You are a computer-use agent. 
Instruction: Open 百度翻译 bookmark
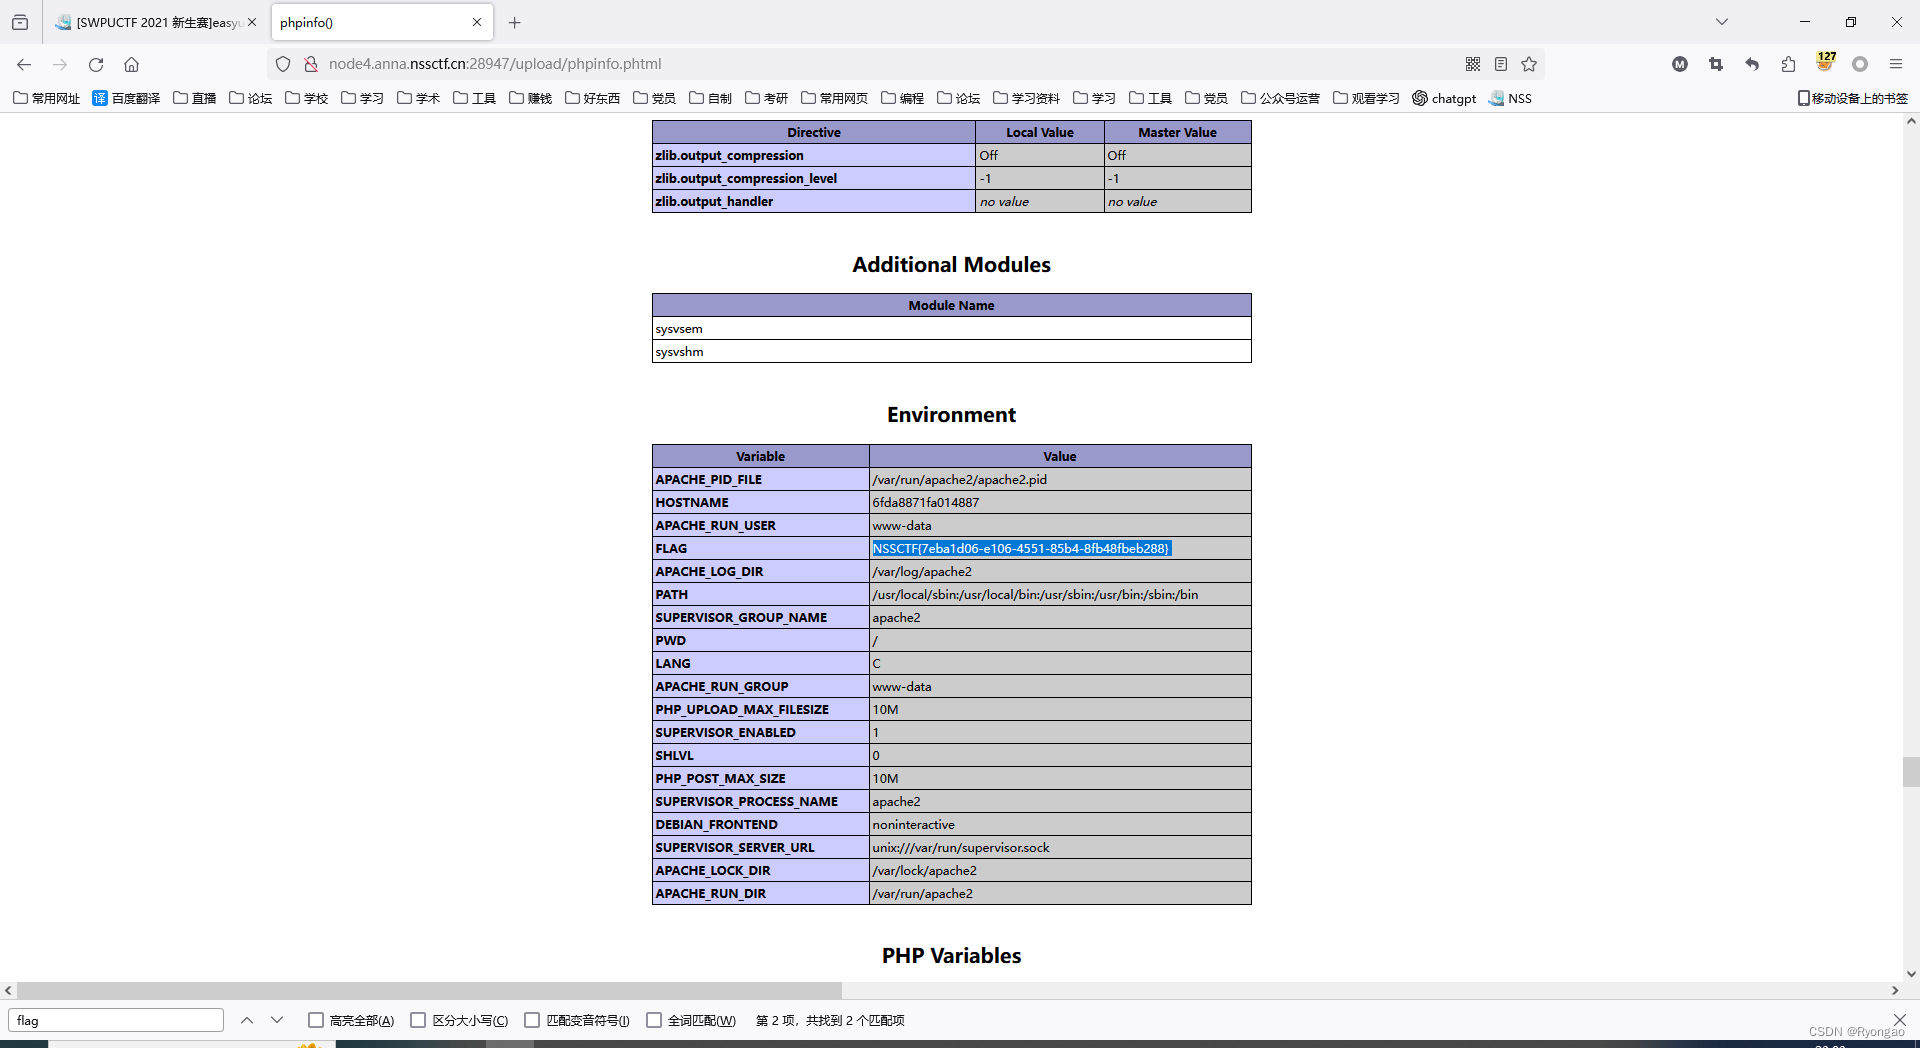tap(126, 98)
